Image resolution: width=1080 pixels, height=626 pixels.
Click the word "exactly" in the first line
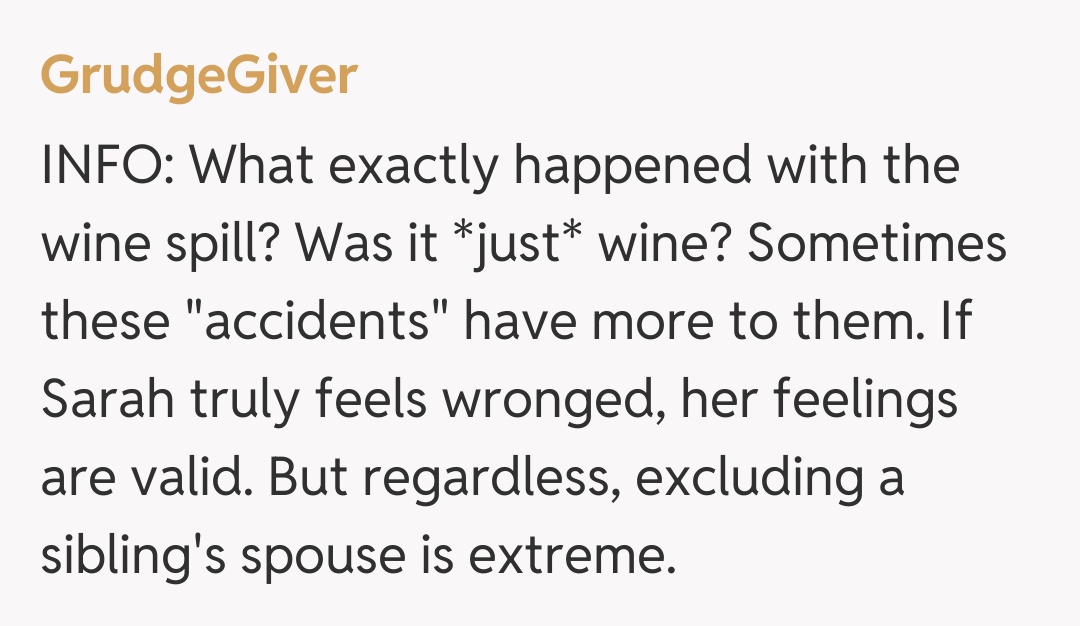coord(413,167)
